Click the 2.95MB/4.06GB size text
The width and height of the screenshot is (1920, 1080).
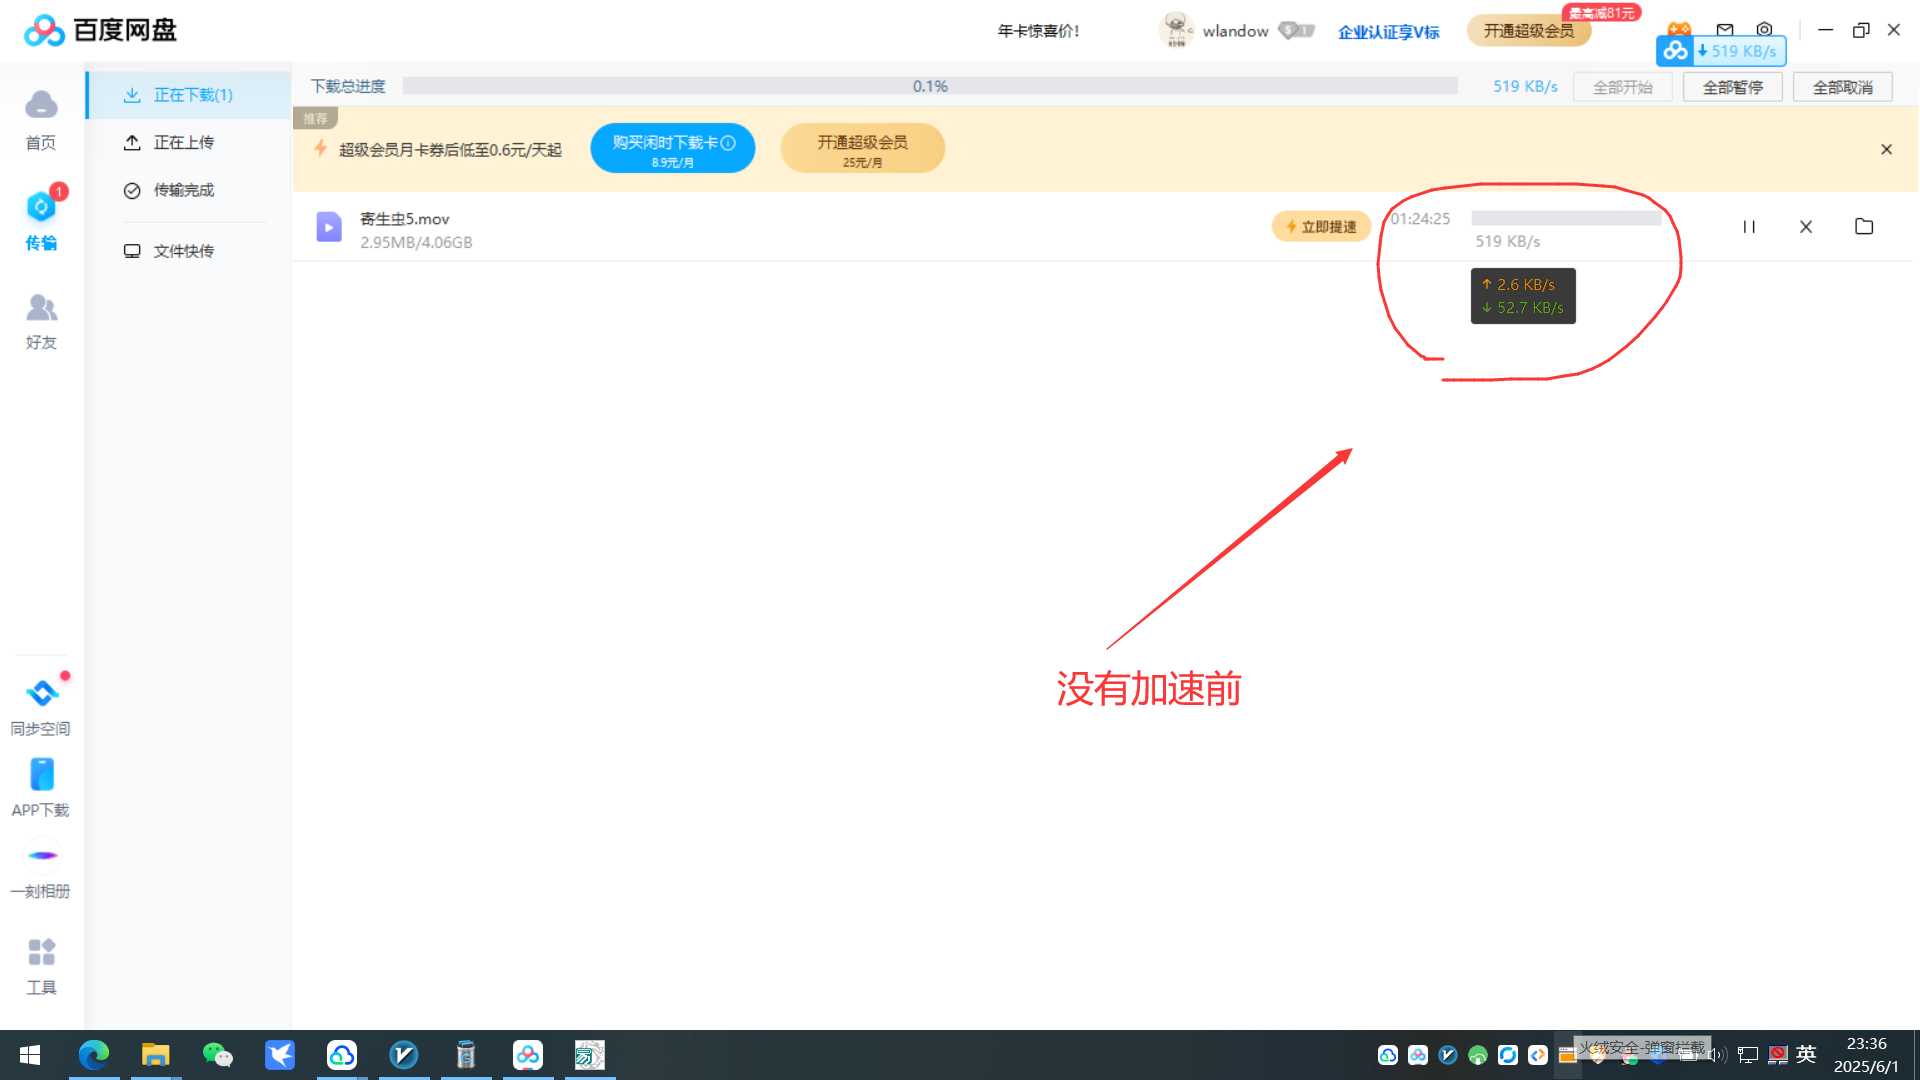click(416, 242)
